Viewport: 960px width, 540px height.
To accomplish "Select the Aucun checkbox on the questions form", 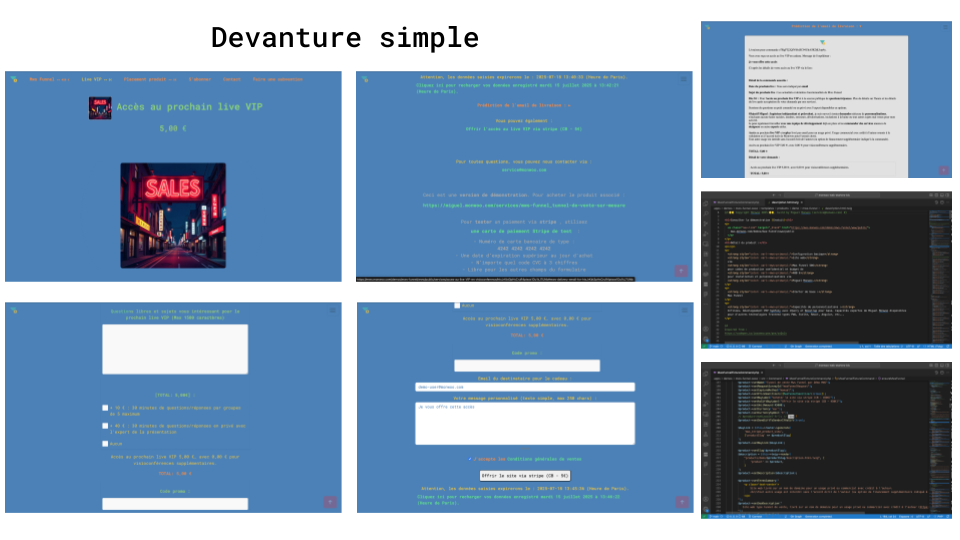I will [106, 442].
